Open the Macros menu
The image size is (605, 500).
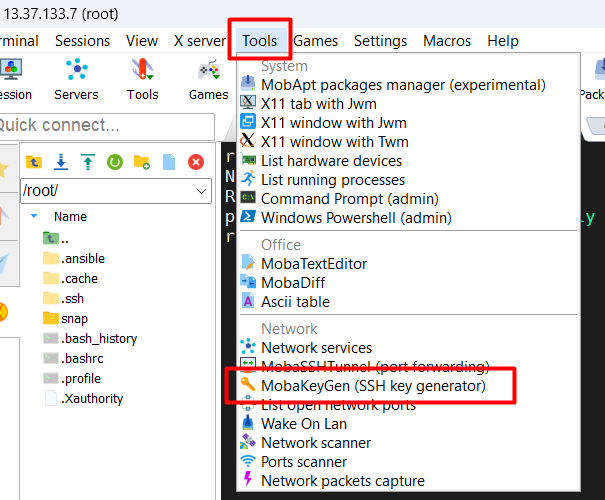(447, 41)
